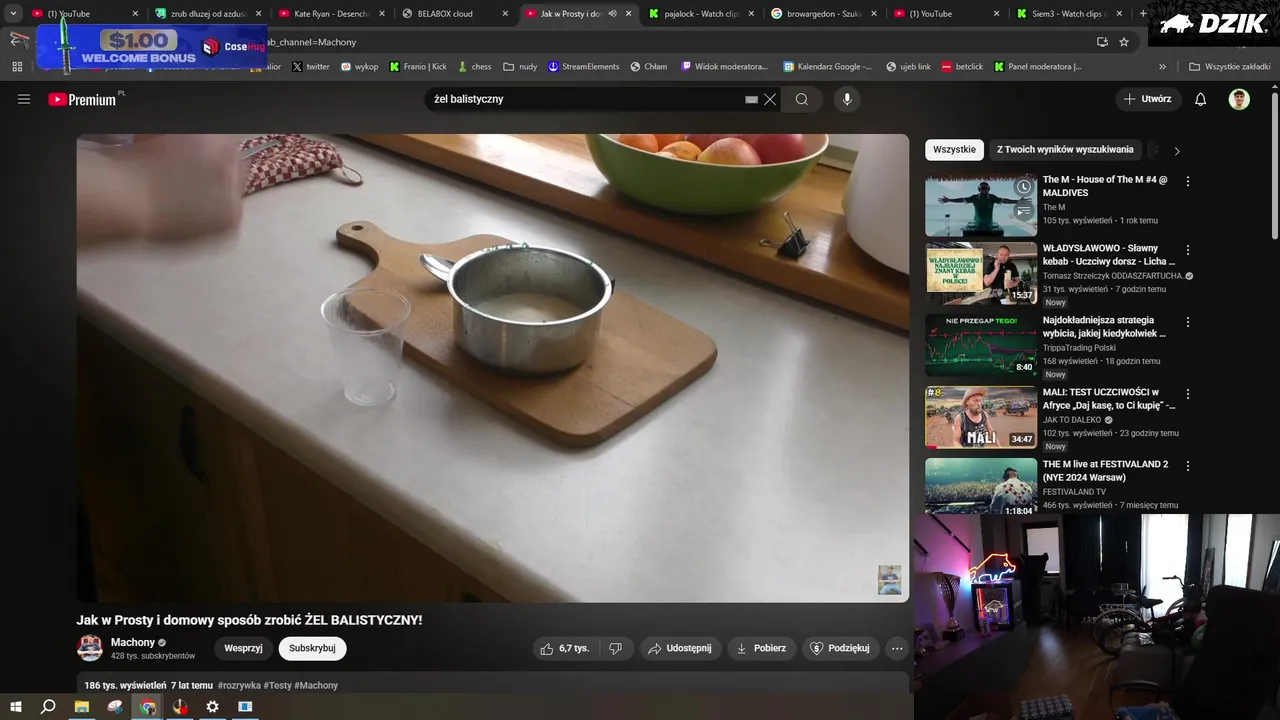The width and height of the screenshot is (1280, 720).
Task: Open Settings gear on the taskbar
Action: pos(212,707)
